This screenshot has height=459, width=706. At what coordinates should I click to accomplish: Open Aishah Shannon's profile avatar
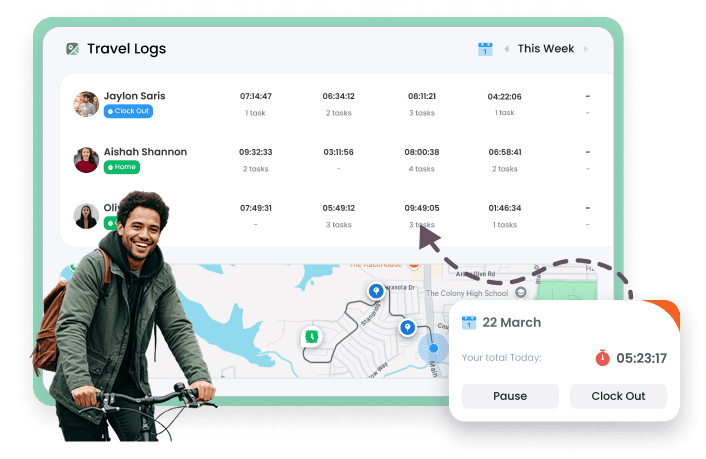click(86, 160)
